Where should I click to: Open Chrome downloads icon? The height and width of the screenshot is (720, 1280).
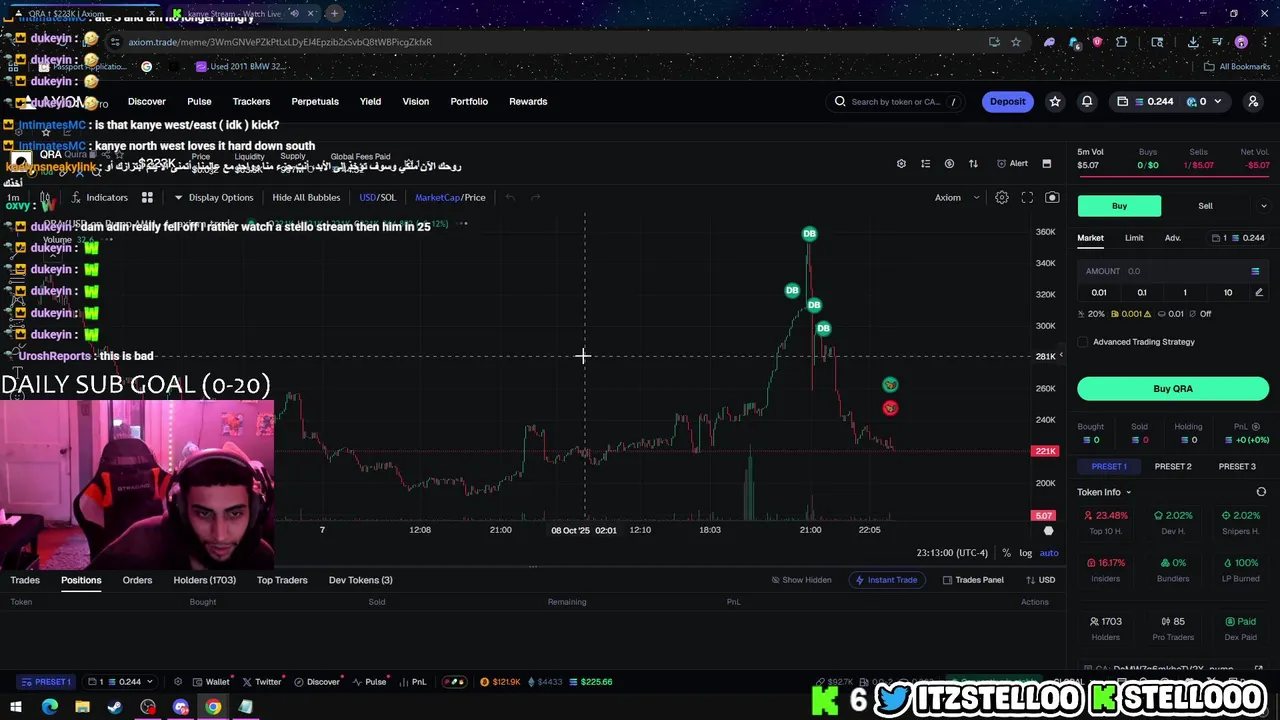(x=1193, y=42)
